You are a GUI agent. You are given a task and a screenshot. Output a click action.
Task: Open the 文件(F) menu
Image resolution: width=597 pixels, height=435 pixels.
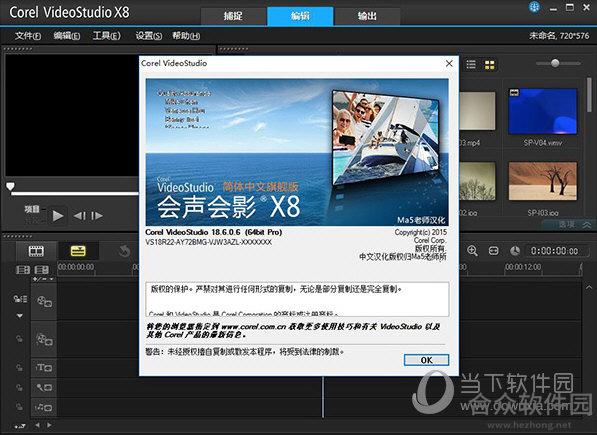point(28,36)
